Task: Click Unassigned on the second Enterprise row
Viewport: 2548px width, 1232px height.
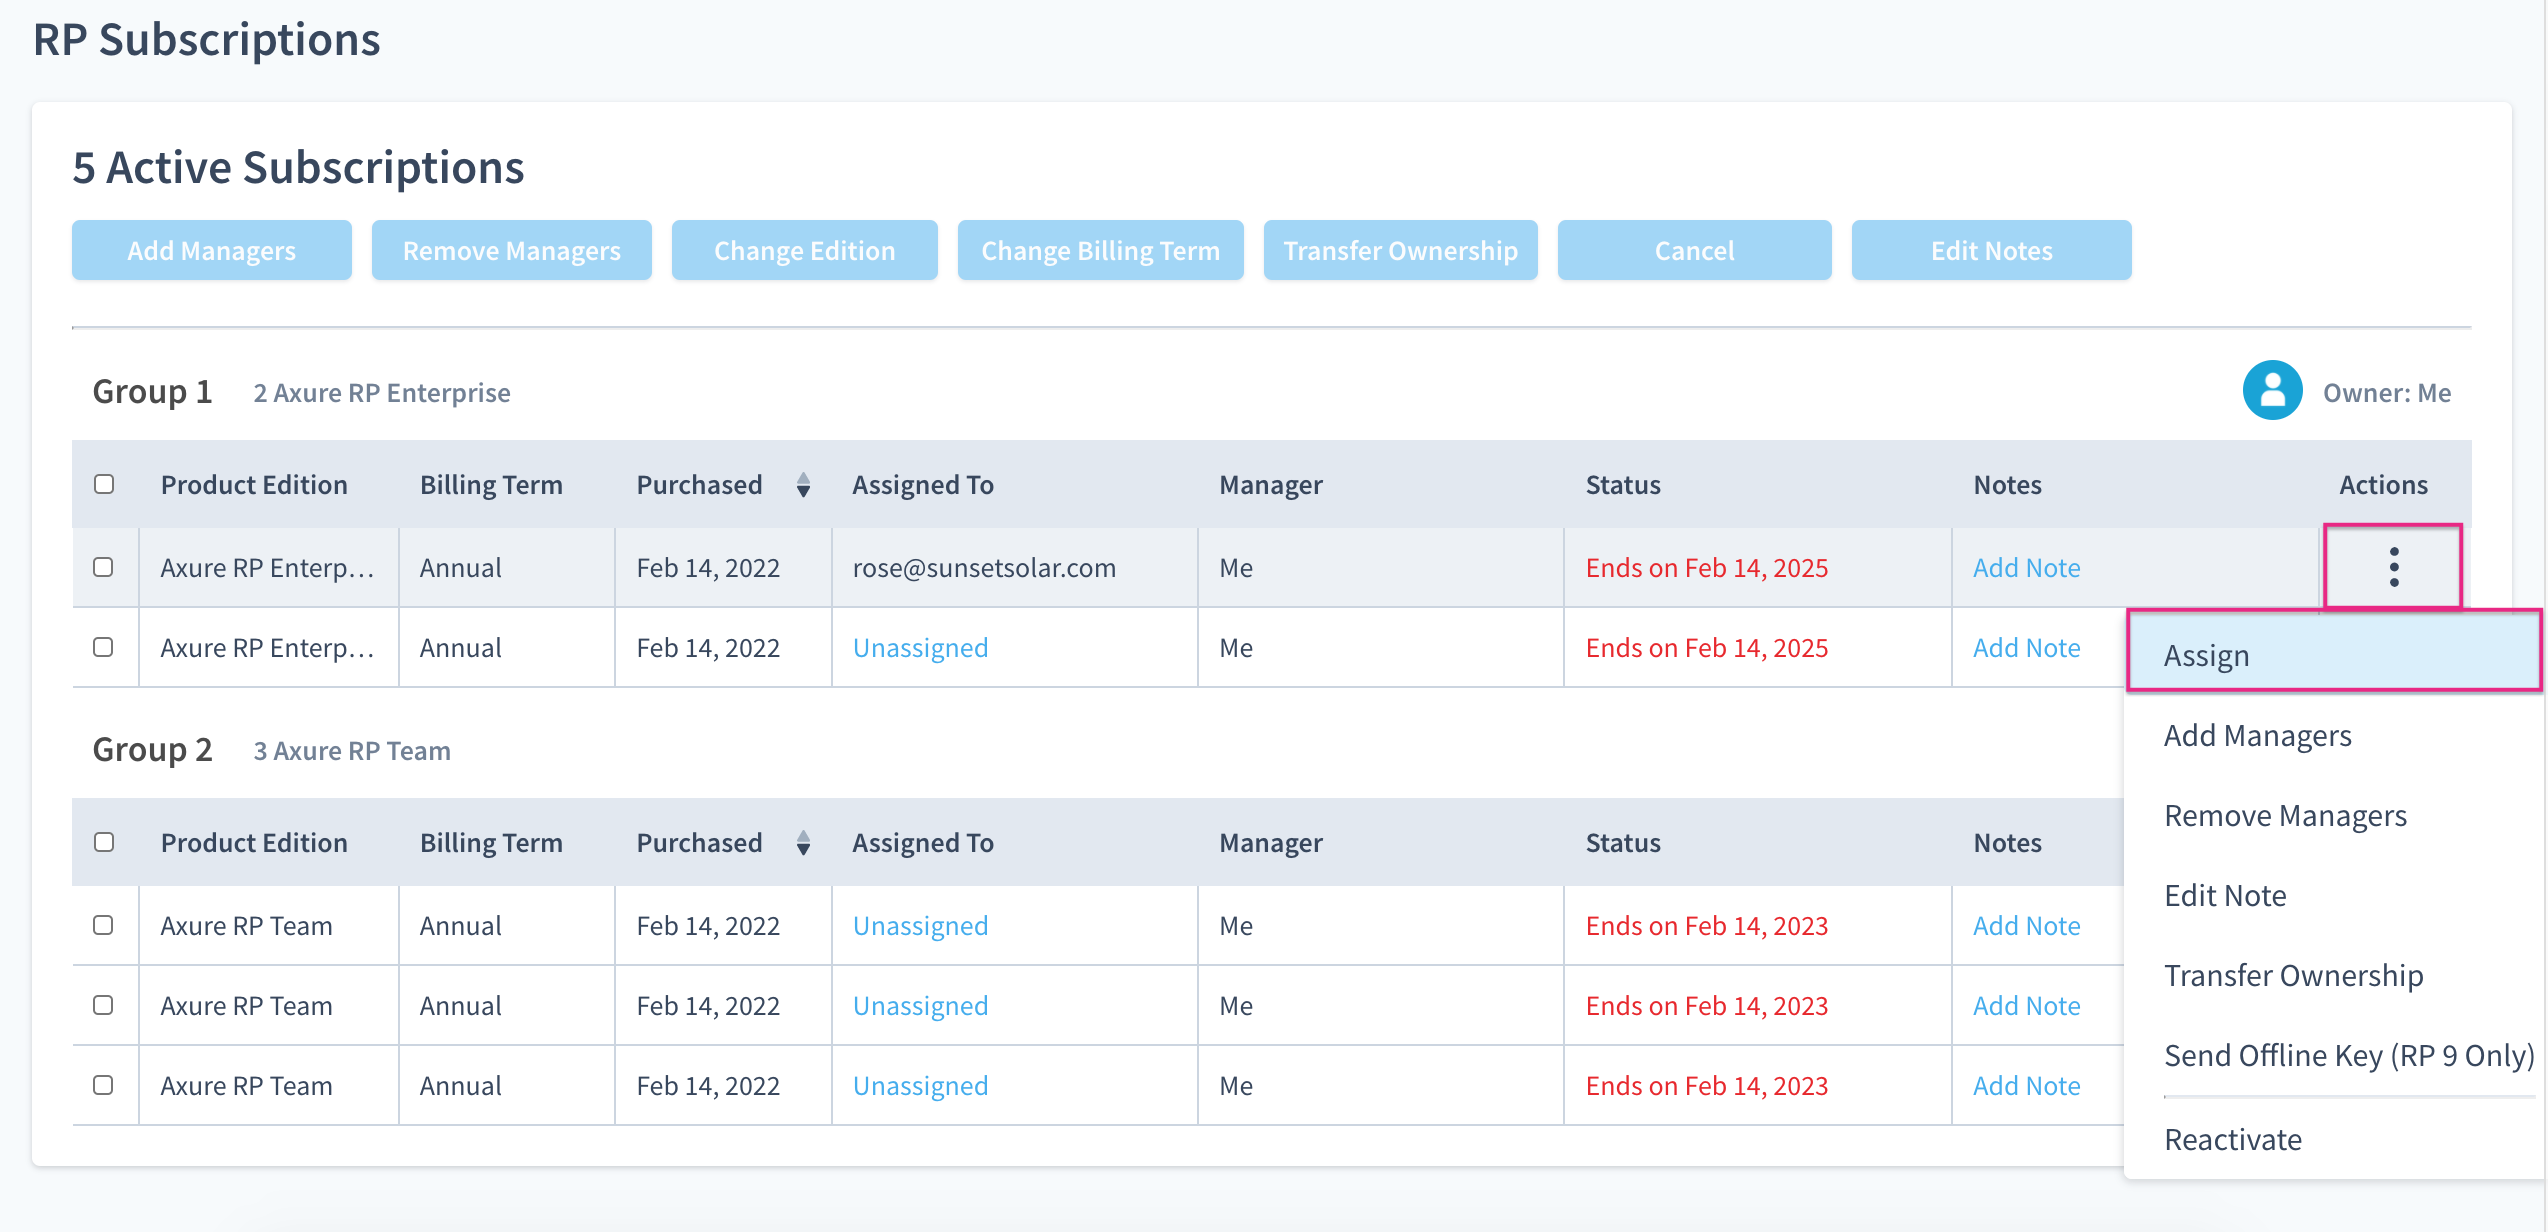Action: [919, 647]
